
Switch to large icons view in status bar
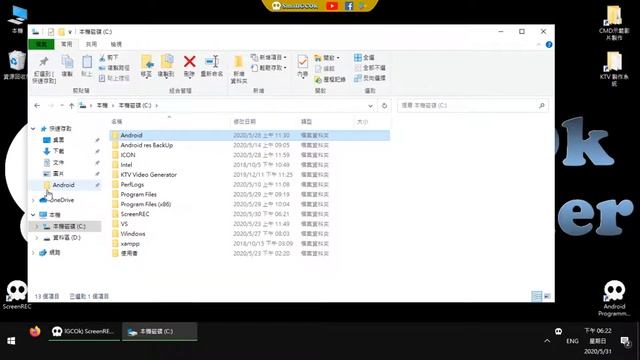click(x=547, y=296)
